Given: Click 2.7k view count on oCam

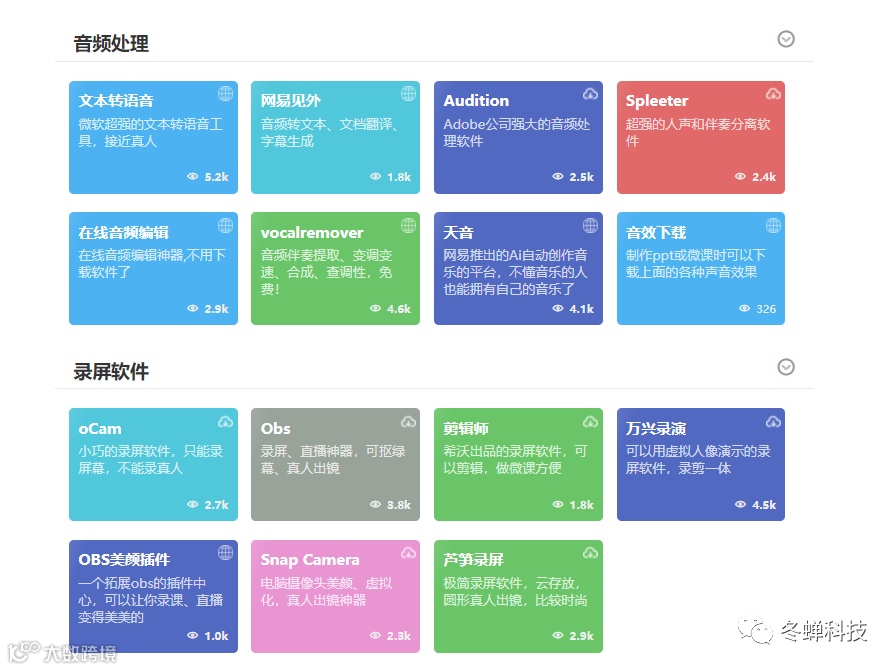Looking at the screenshot, I should 217,505.
